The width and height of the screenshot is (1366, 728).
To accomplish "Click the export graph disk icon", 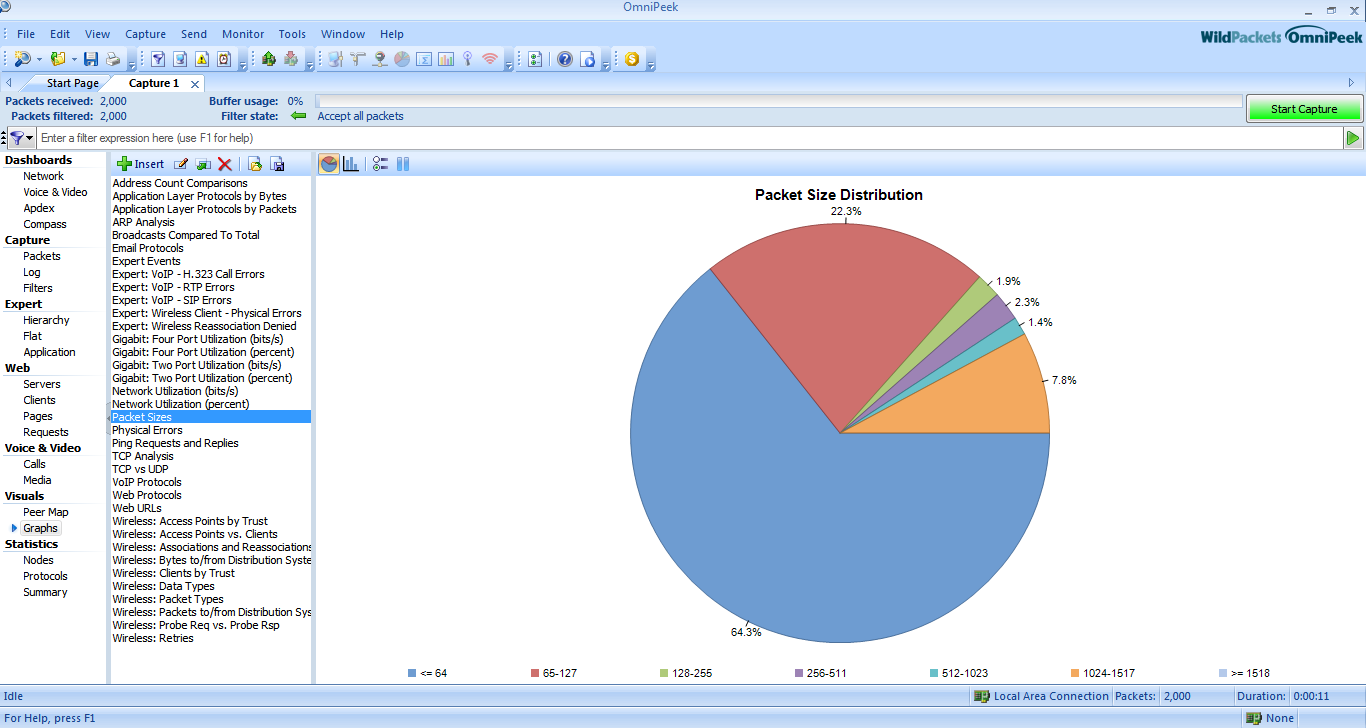I will pyautogui.click(x=278, y=164).
